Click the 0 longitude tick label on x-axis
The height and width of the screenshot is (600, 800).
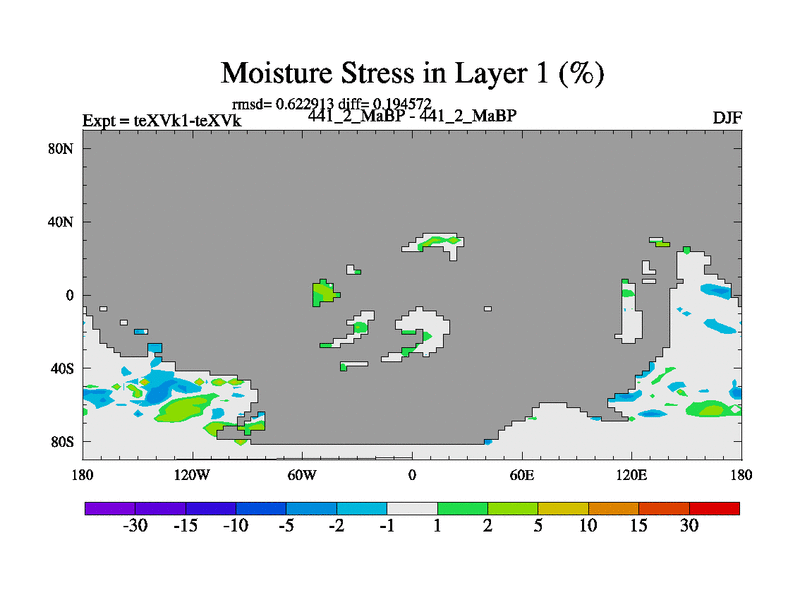(x=412, y=473)
